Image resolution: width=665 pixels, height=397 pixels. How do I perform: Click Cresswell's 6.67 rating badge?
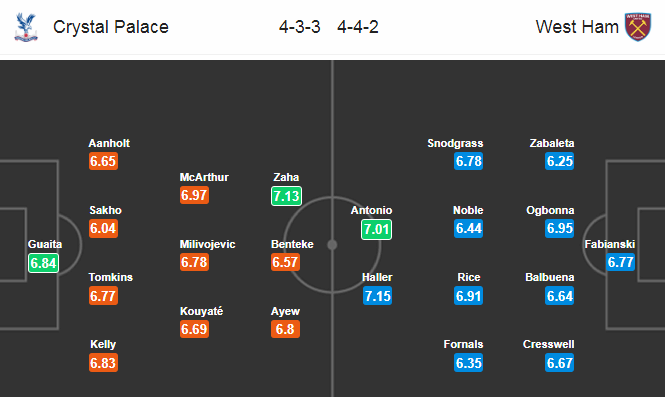click(x=559, y=363)
